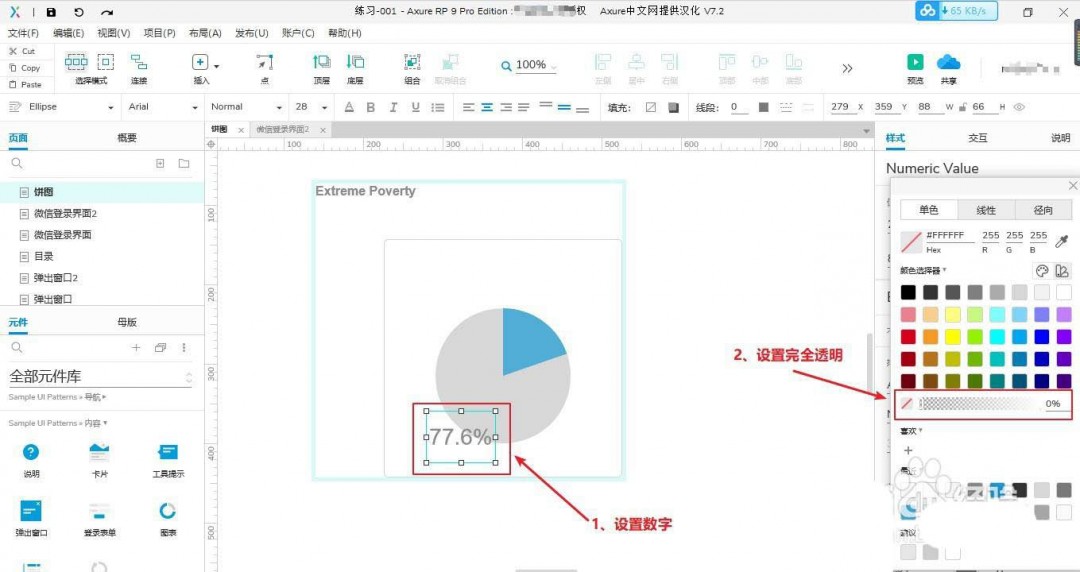Switch to the 交互 tab
Image resolution: width=1080 pixels, height=572 pixels.
point(977,138)
